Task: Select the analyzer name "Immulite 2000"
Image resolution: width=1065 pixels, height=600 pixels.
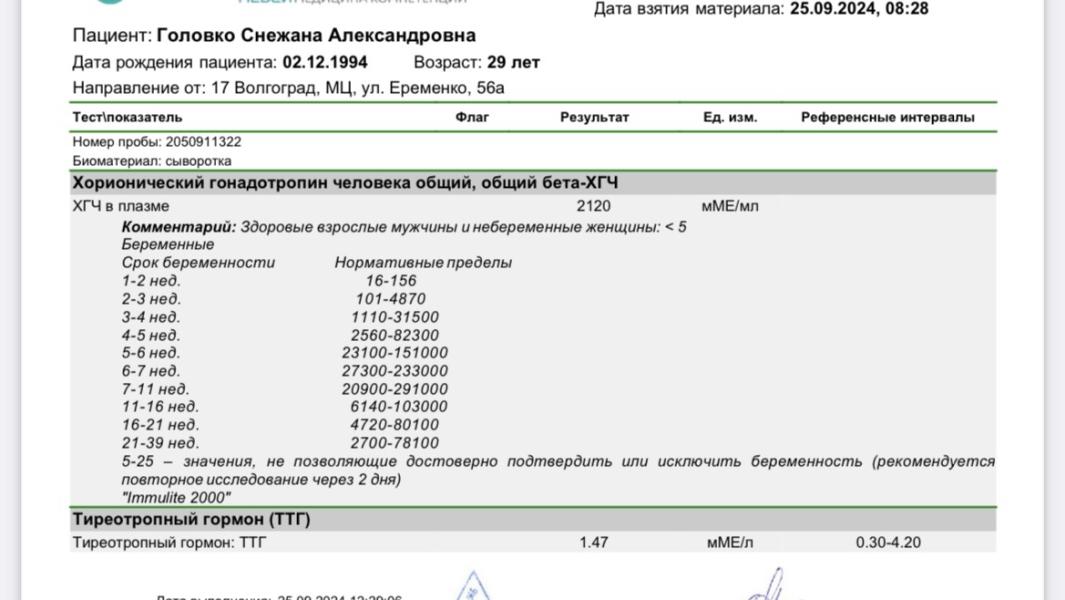Action: [176, 497]
